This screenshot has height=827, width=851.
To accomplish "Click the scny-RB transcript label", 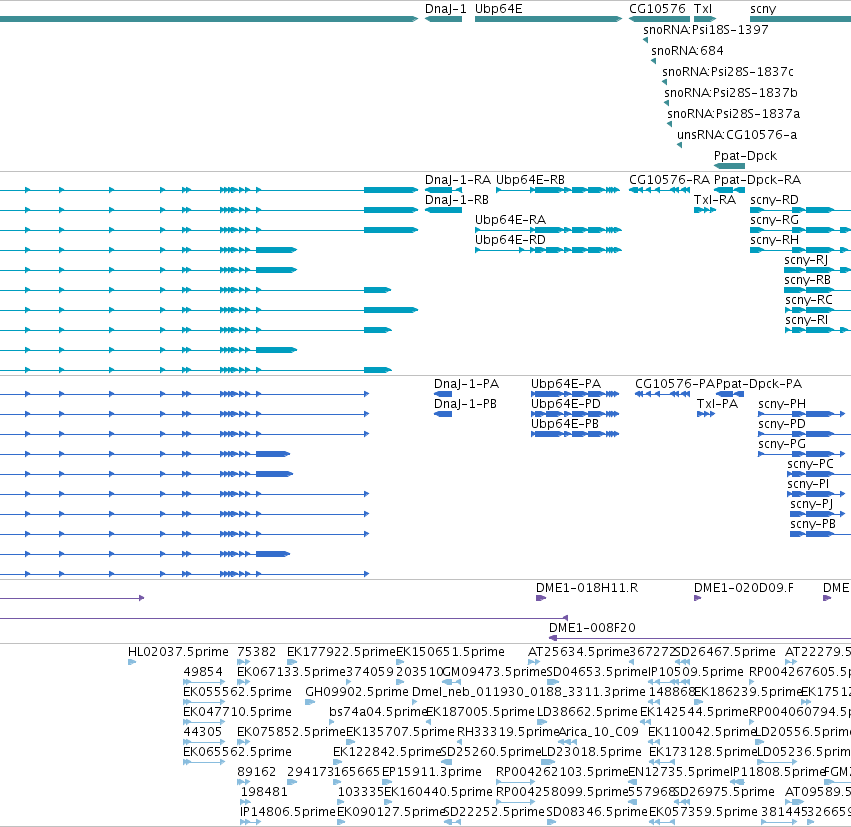I will (808, 280).
